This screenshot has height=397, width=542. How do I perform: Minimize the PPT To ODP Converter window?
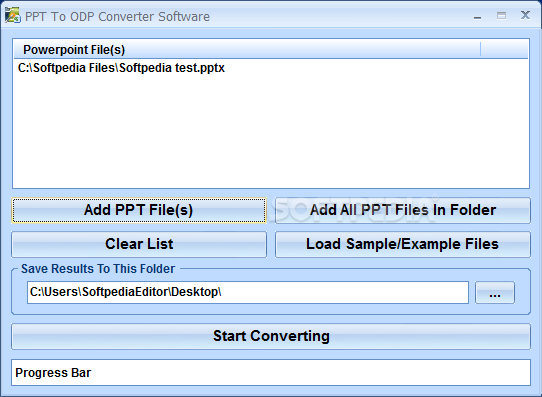(478, 17)
